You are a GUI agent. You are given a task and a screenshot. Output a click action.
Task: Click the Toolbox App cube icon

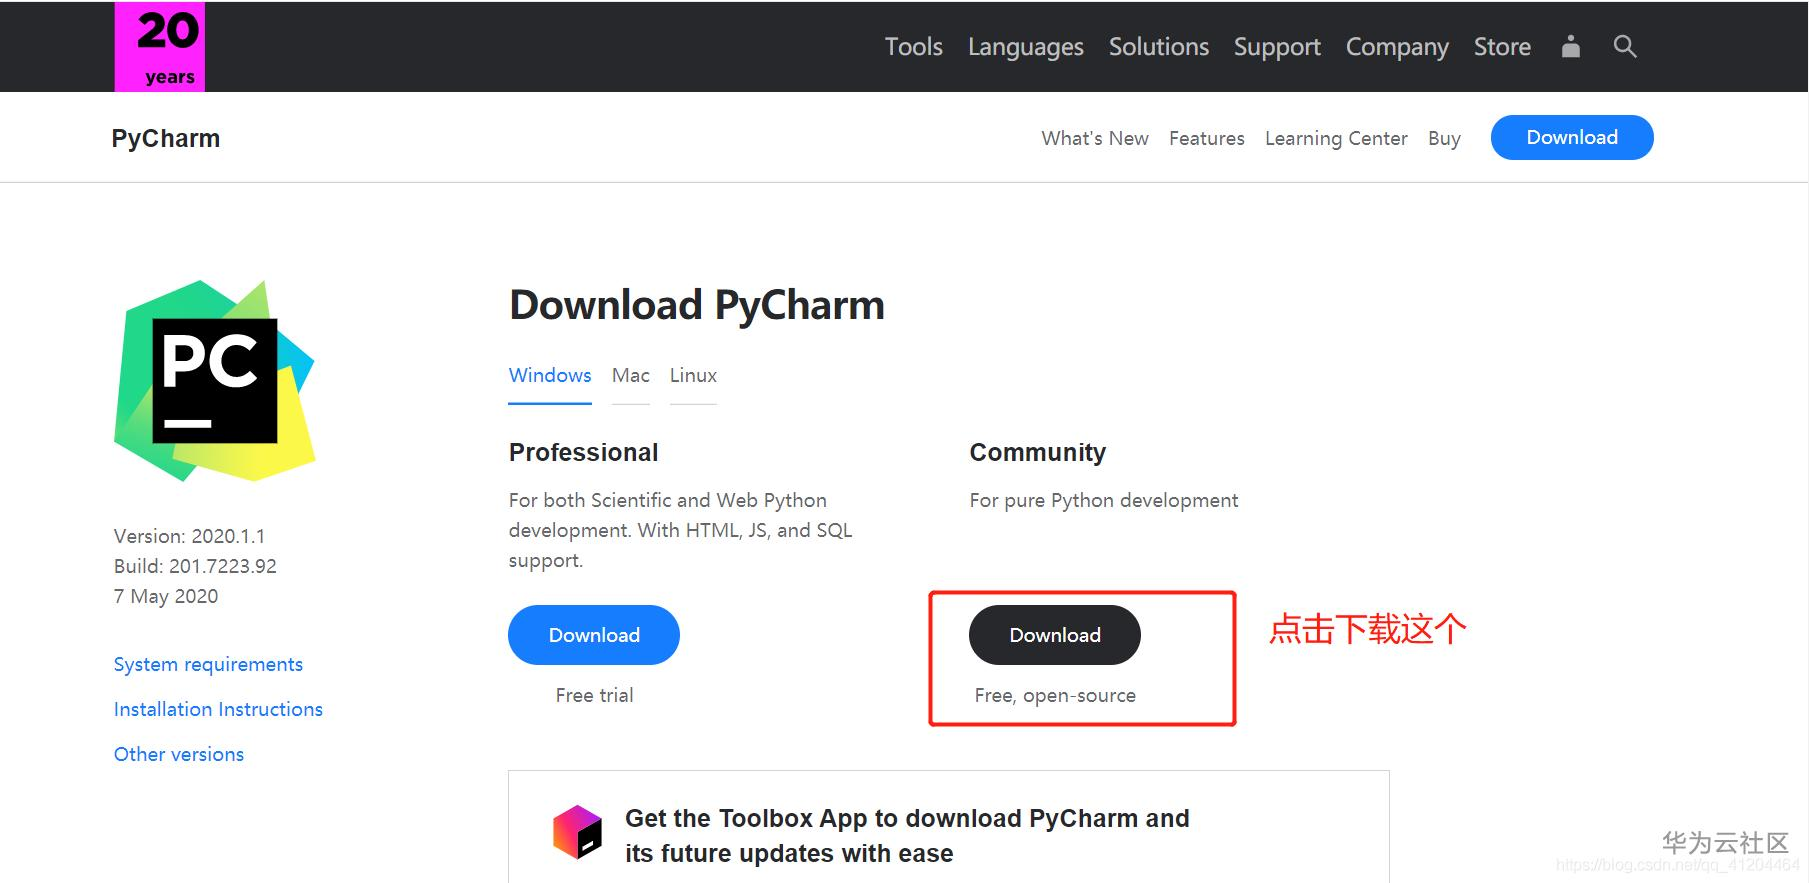tap(578, 832)
